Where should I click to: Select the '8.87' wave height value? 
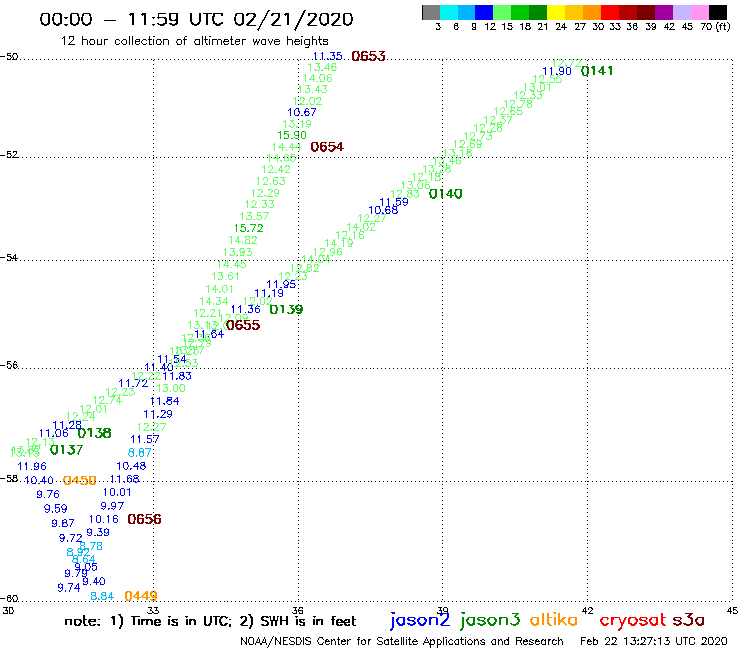tap(140, 453)
